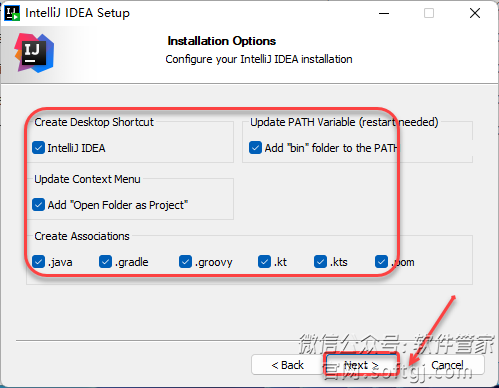This screenshot has width=499, height=388.
Task: Go back with the Back button
Action: 287,365
